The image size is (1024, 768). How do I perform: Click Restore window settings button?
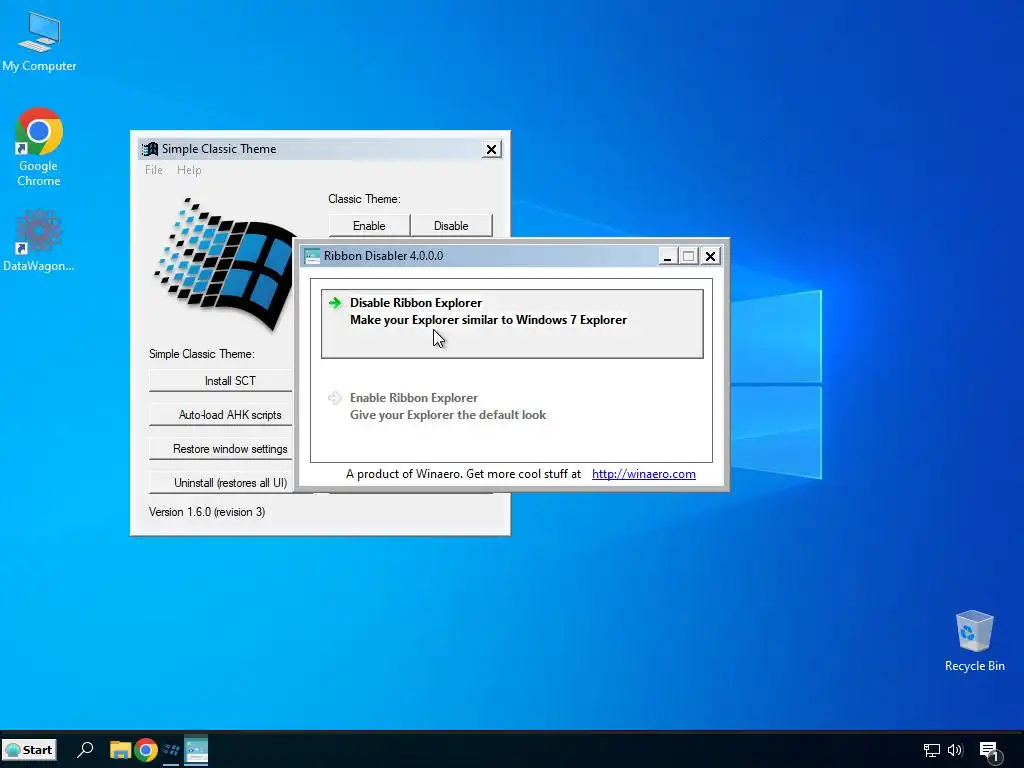(221, 449)
